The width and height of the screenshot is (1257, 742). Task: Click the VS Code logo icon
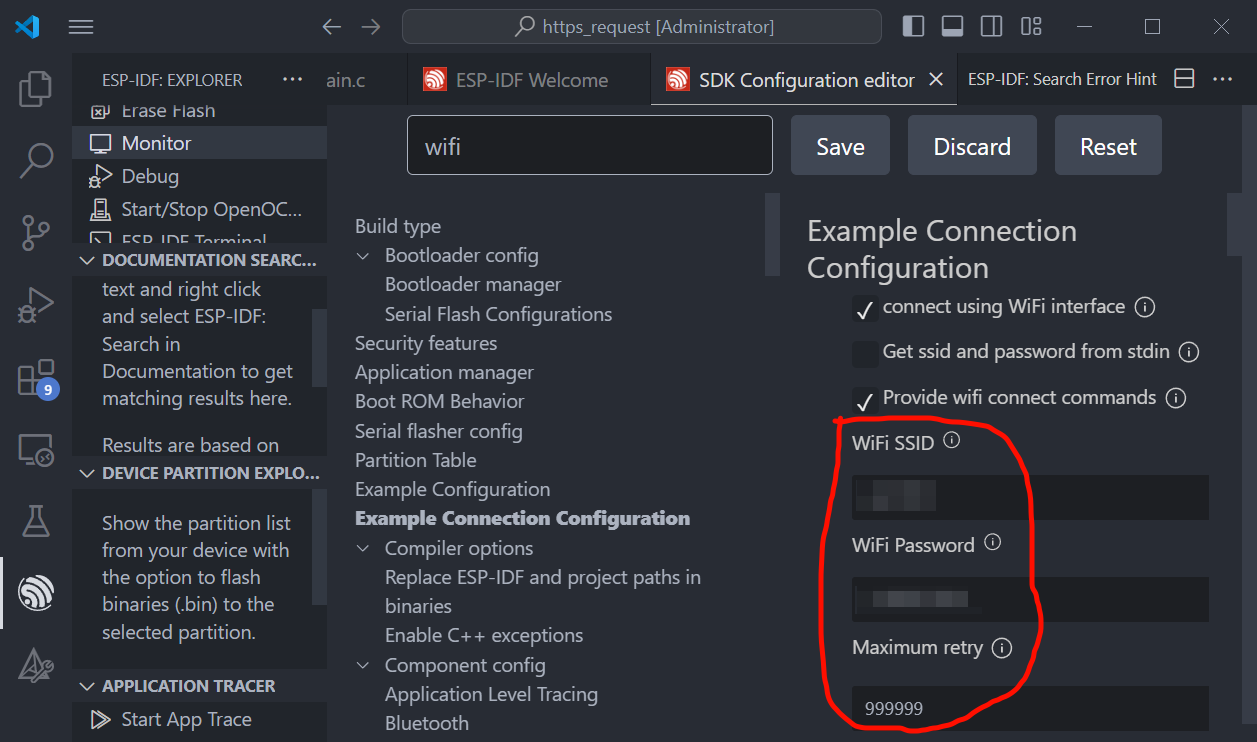click(x=28, y=27)
